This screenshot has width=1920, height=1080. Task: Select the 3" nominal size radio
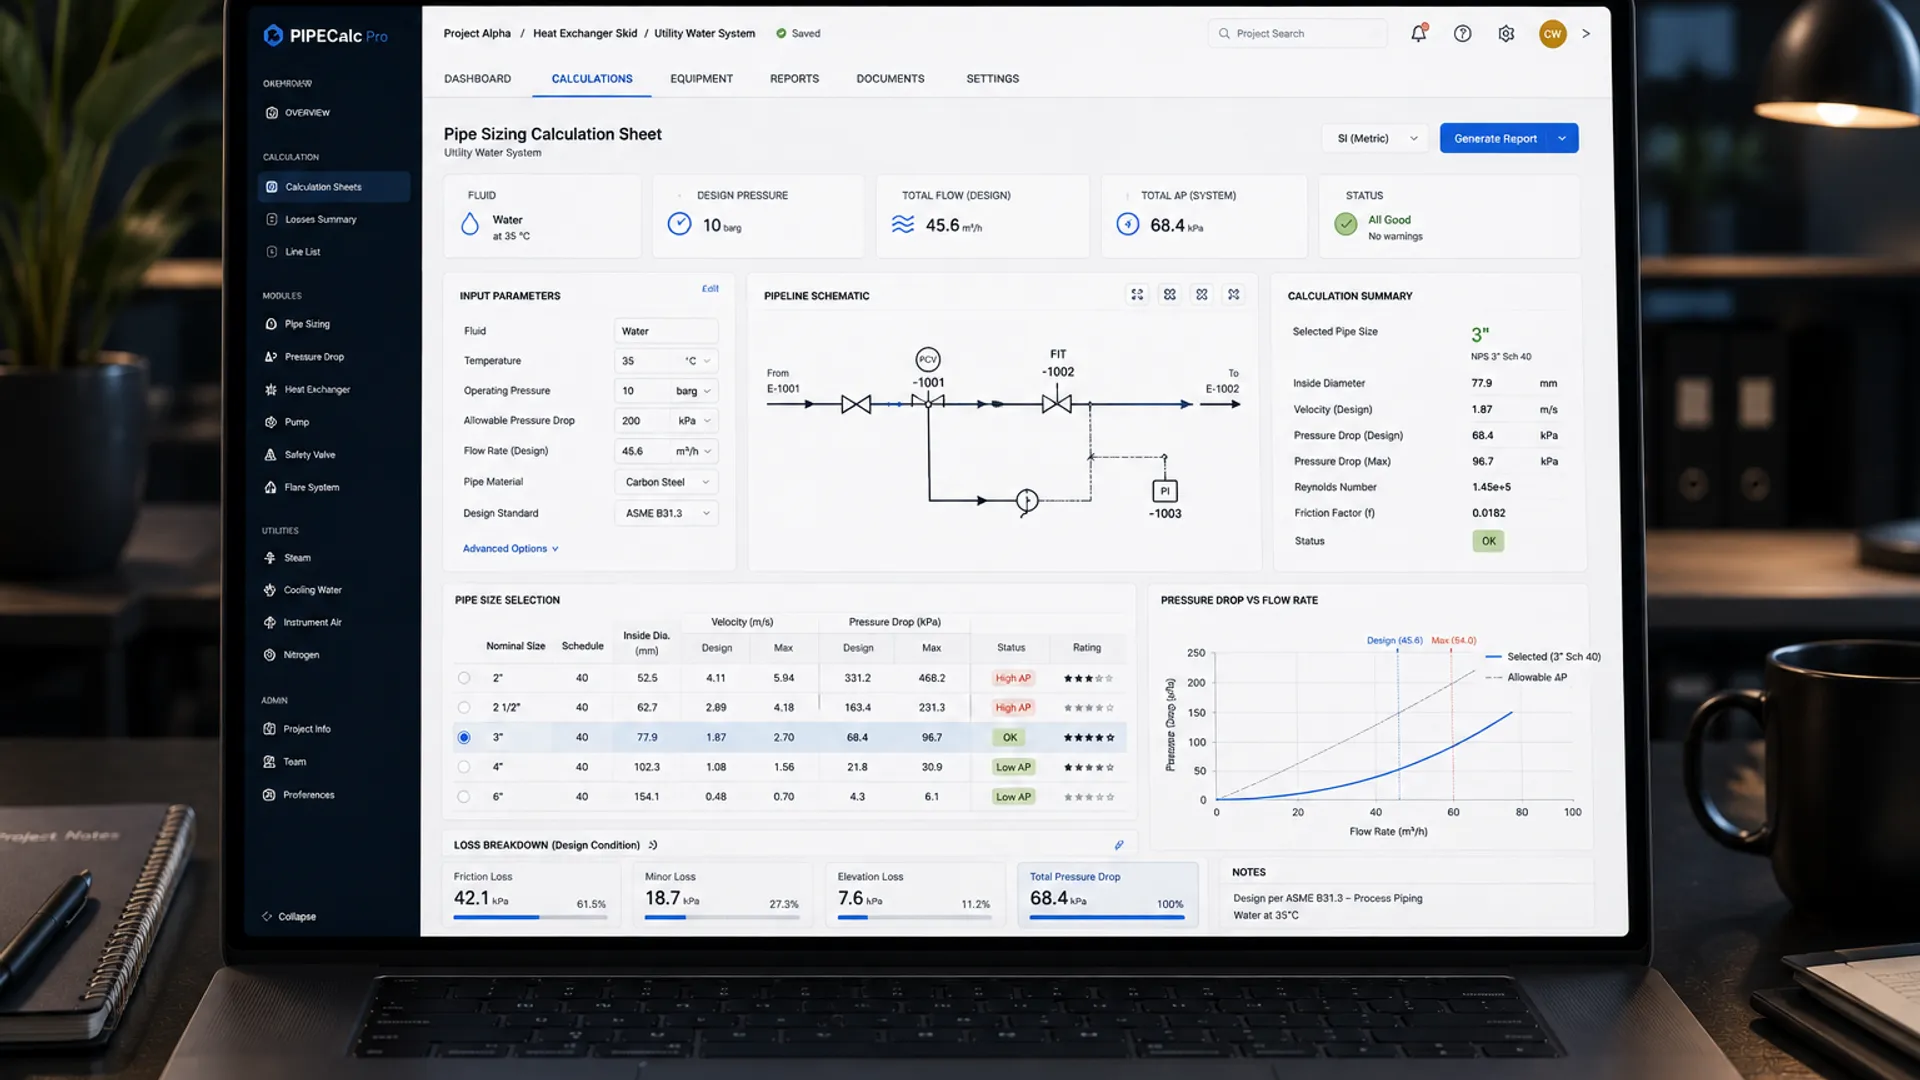pyautogui.click(x=464, y=737)
